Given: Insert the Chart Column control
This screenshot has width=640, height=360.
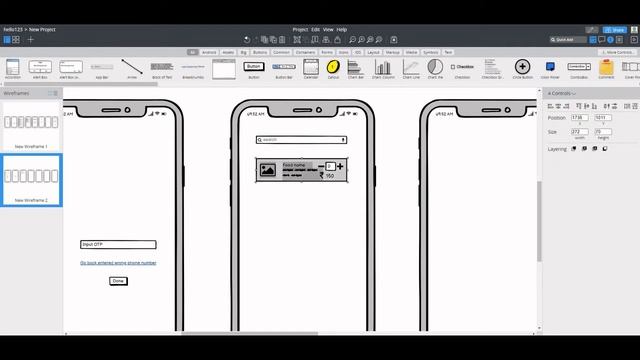Looking at the screenshot, I should pyautogui.click(x=383, y=69).
